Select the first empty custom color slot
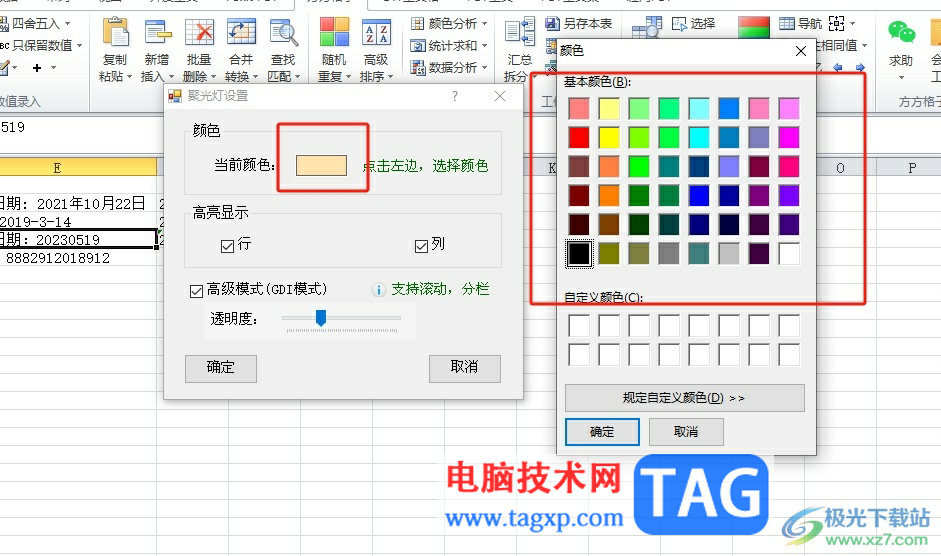The width and height of the screenshot is (941, 556). click(x=579, y=325)
